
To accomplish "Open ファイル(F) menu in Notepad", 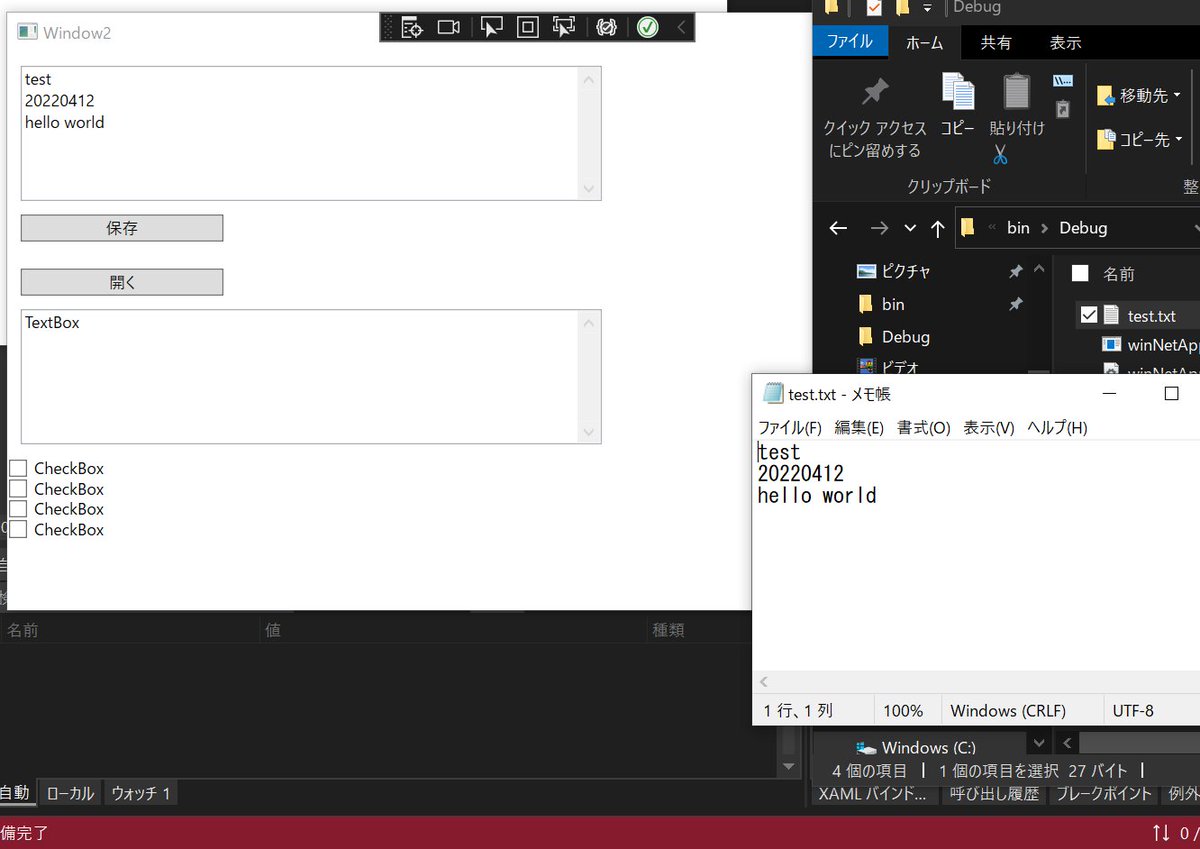I will point(790,428).
